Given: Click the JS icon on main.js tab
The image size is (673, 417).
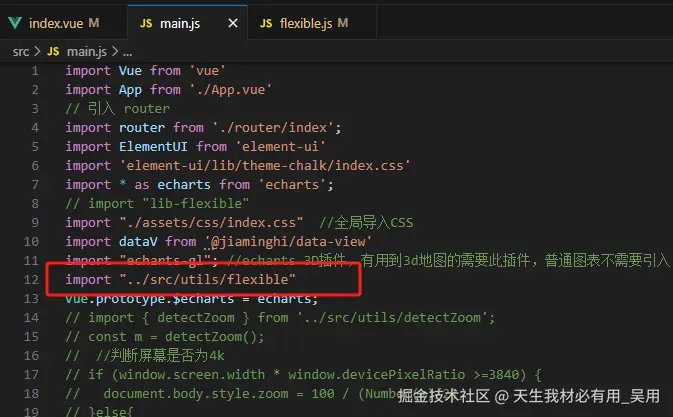Looking at the screenshot, I should 146,23.
